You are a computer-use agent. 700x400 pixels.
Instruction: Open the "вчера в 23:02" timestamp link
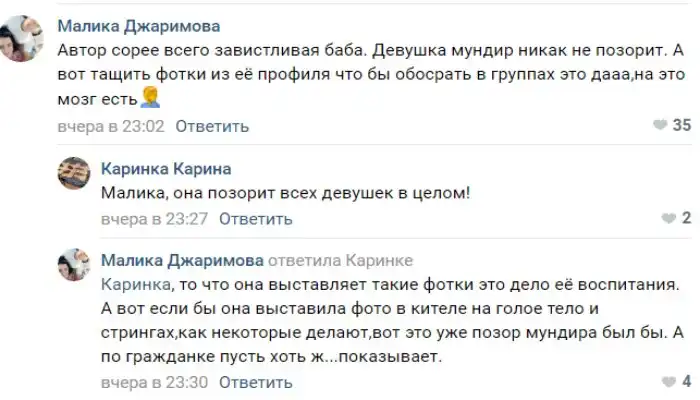click(x=111, y=127)
